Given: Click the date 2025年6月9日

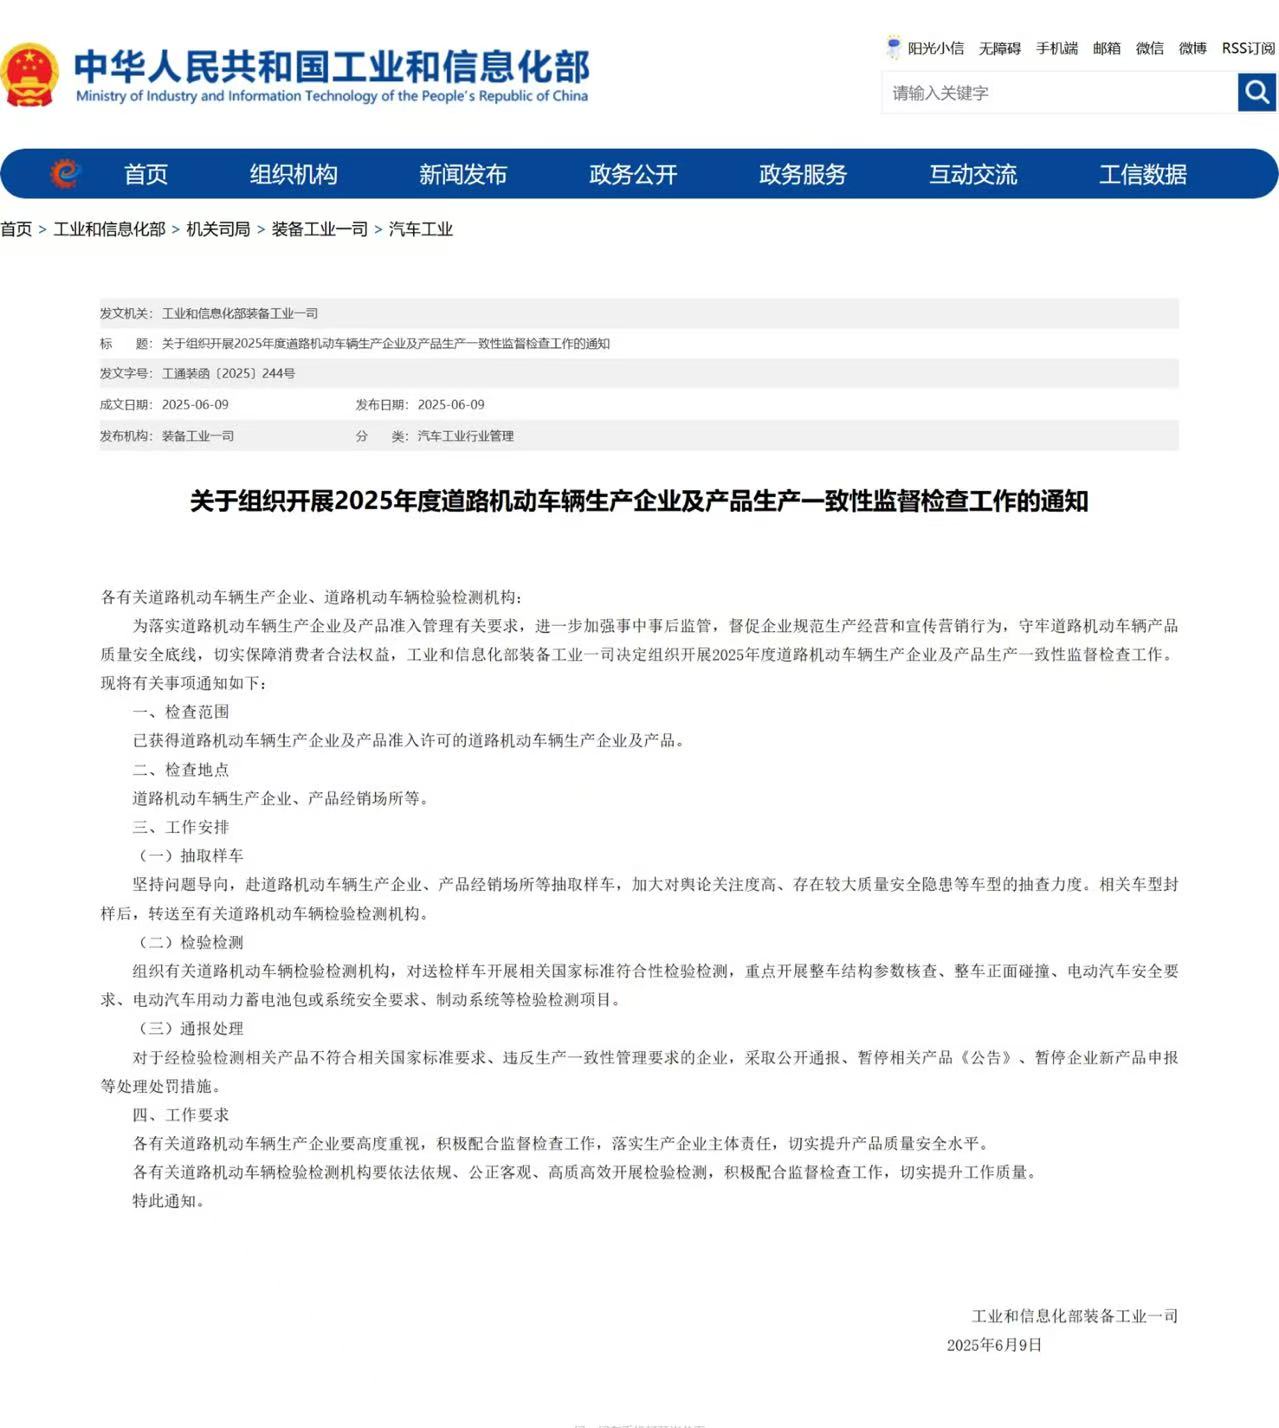Looking at the screenshot, I should [994, 1345].
